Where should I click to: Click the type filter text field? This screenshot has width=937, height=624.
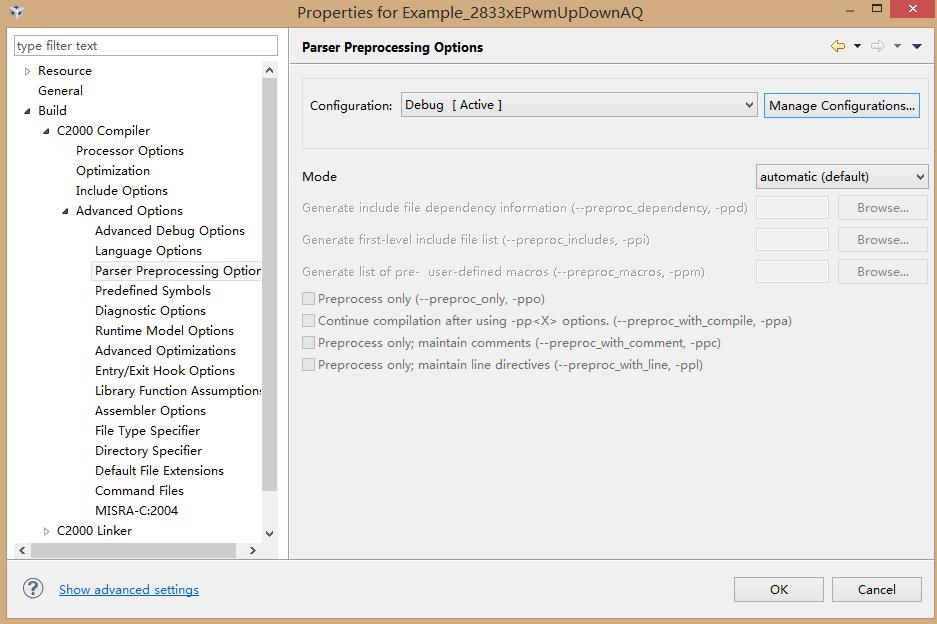coord(146,45)
